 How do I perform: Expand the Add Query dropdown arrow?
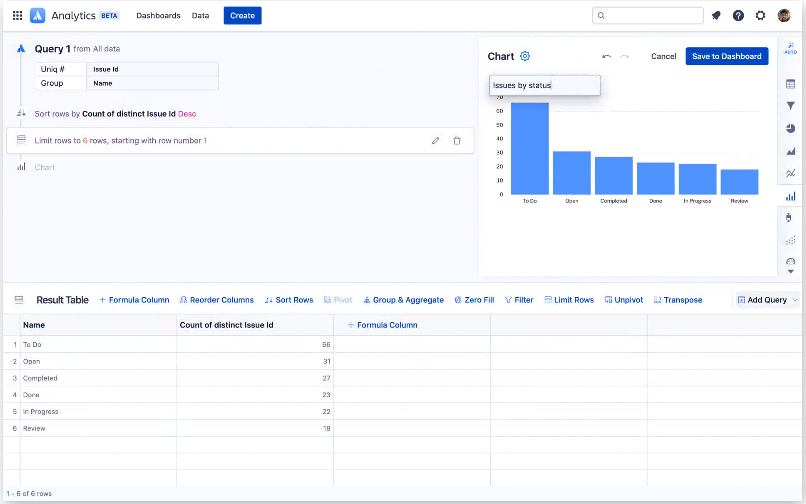tap(795, 300)
